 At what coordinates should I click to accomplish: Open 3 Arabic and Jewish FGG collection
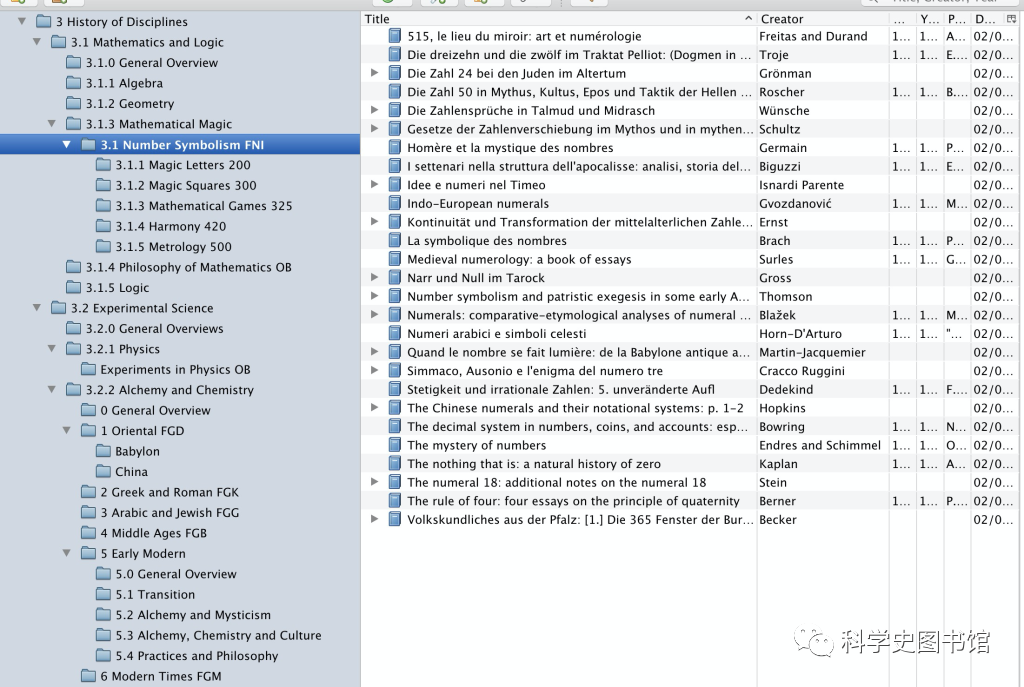[x=170, y=513]
